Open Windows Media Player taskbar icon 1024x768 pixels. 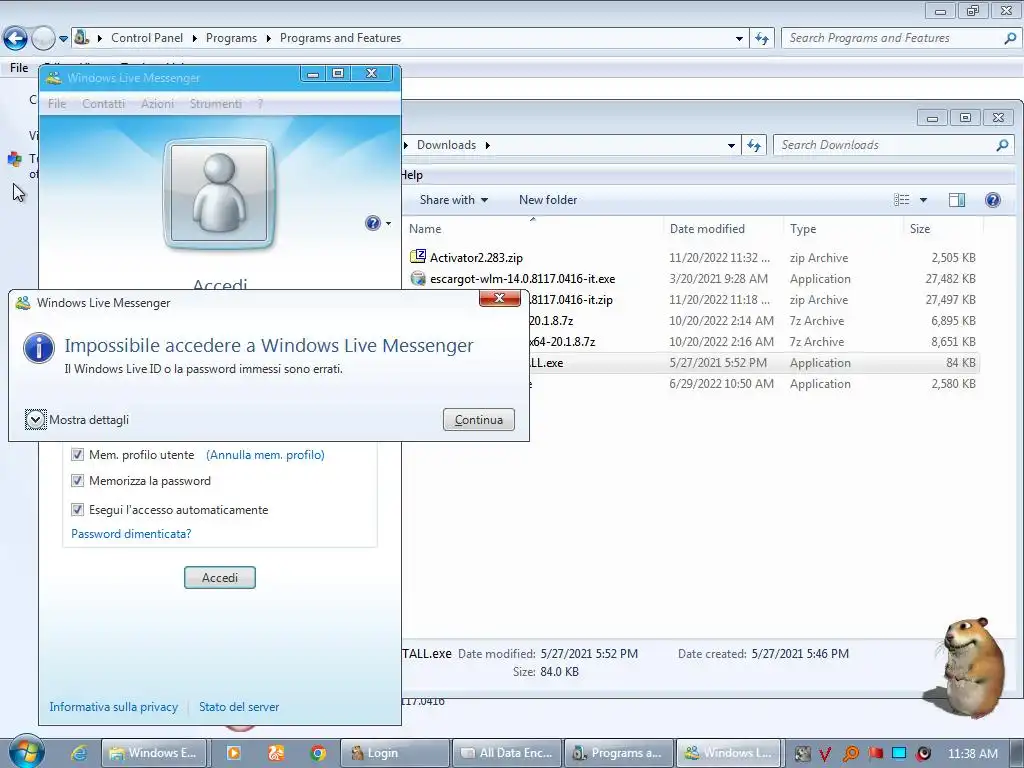pyautogui.click(x=233, y=753)
